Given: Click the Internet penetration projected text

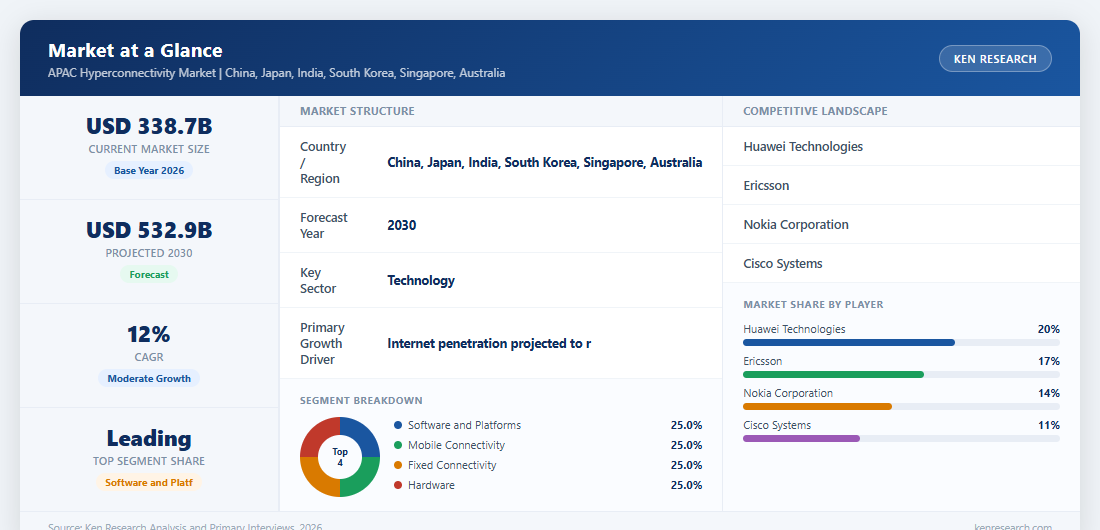Looking at the screenshot, I should [x=489, y=343].
